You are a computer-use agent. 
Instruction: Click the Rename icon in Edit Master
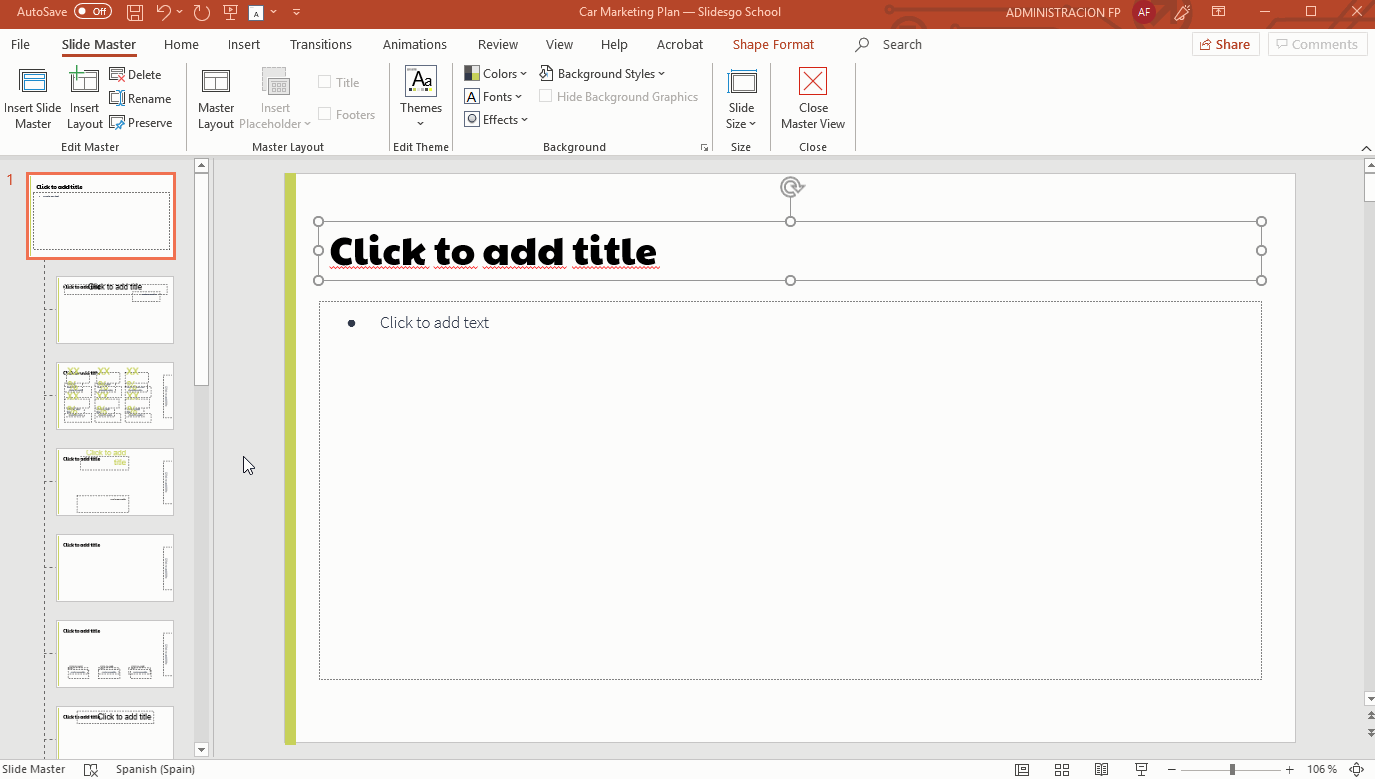(117, 99)
